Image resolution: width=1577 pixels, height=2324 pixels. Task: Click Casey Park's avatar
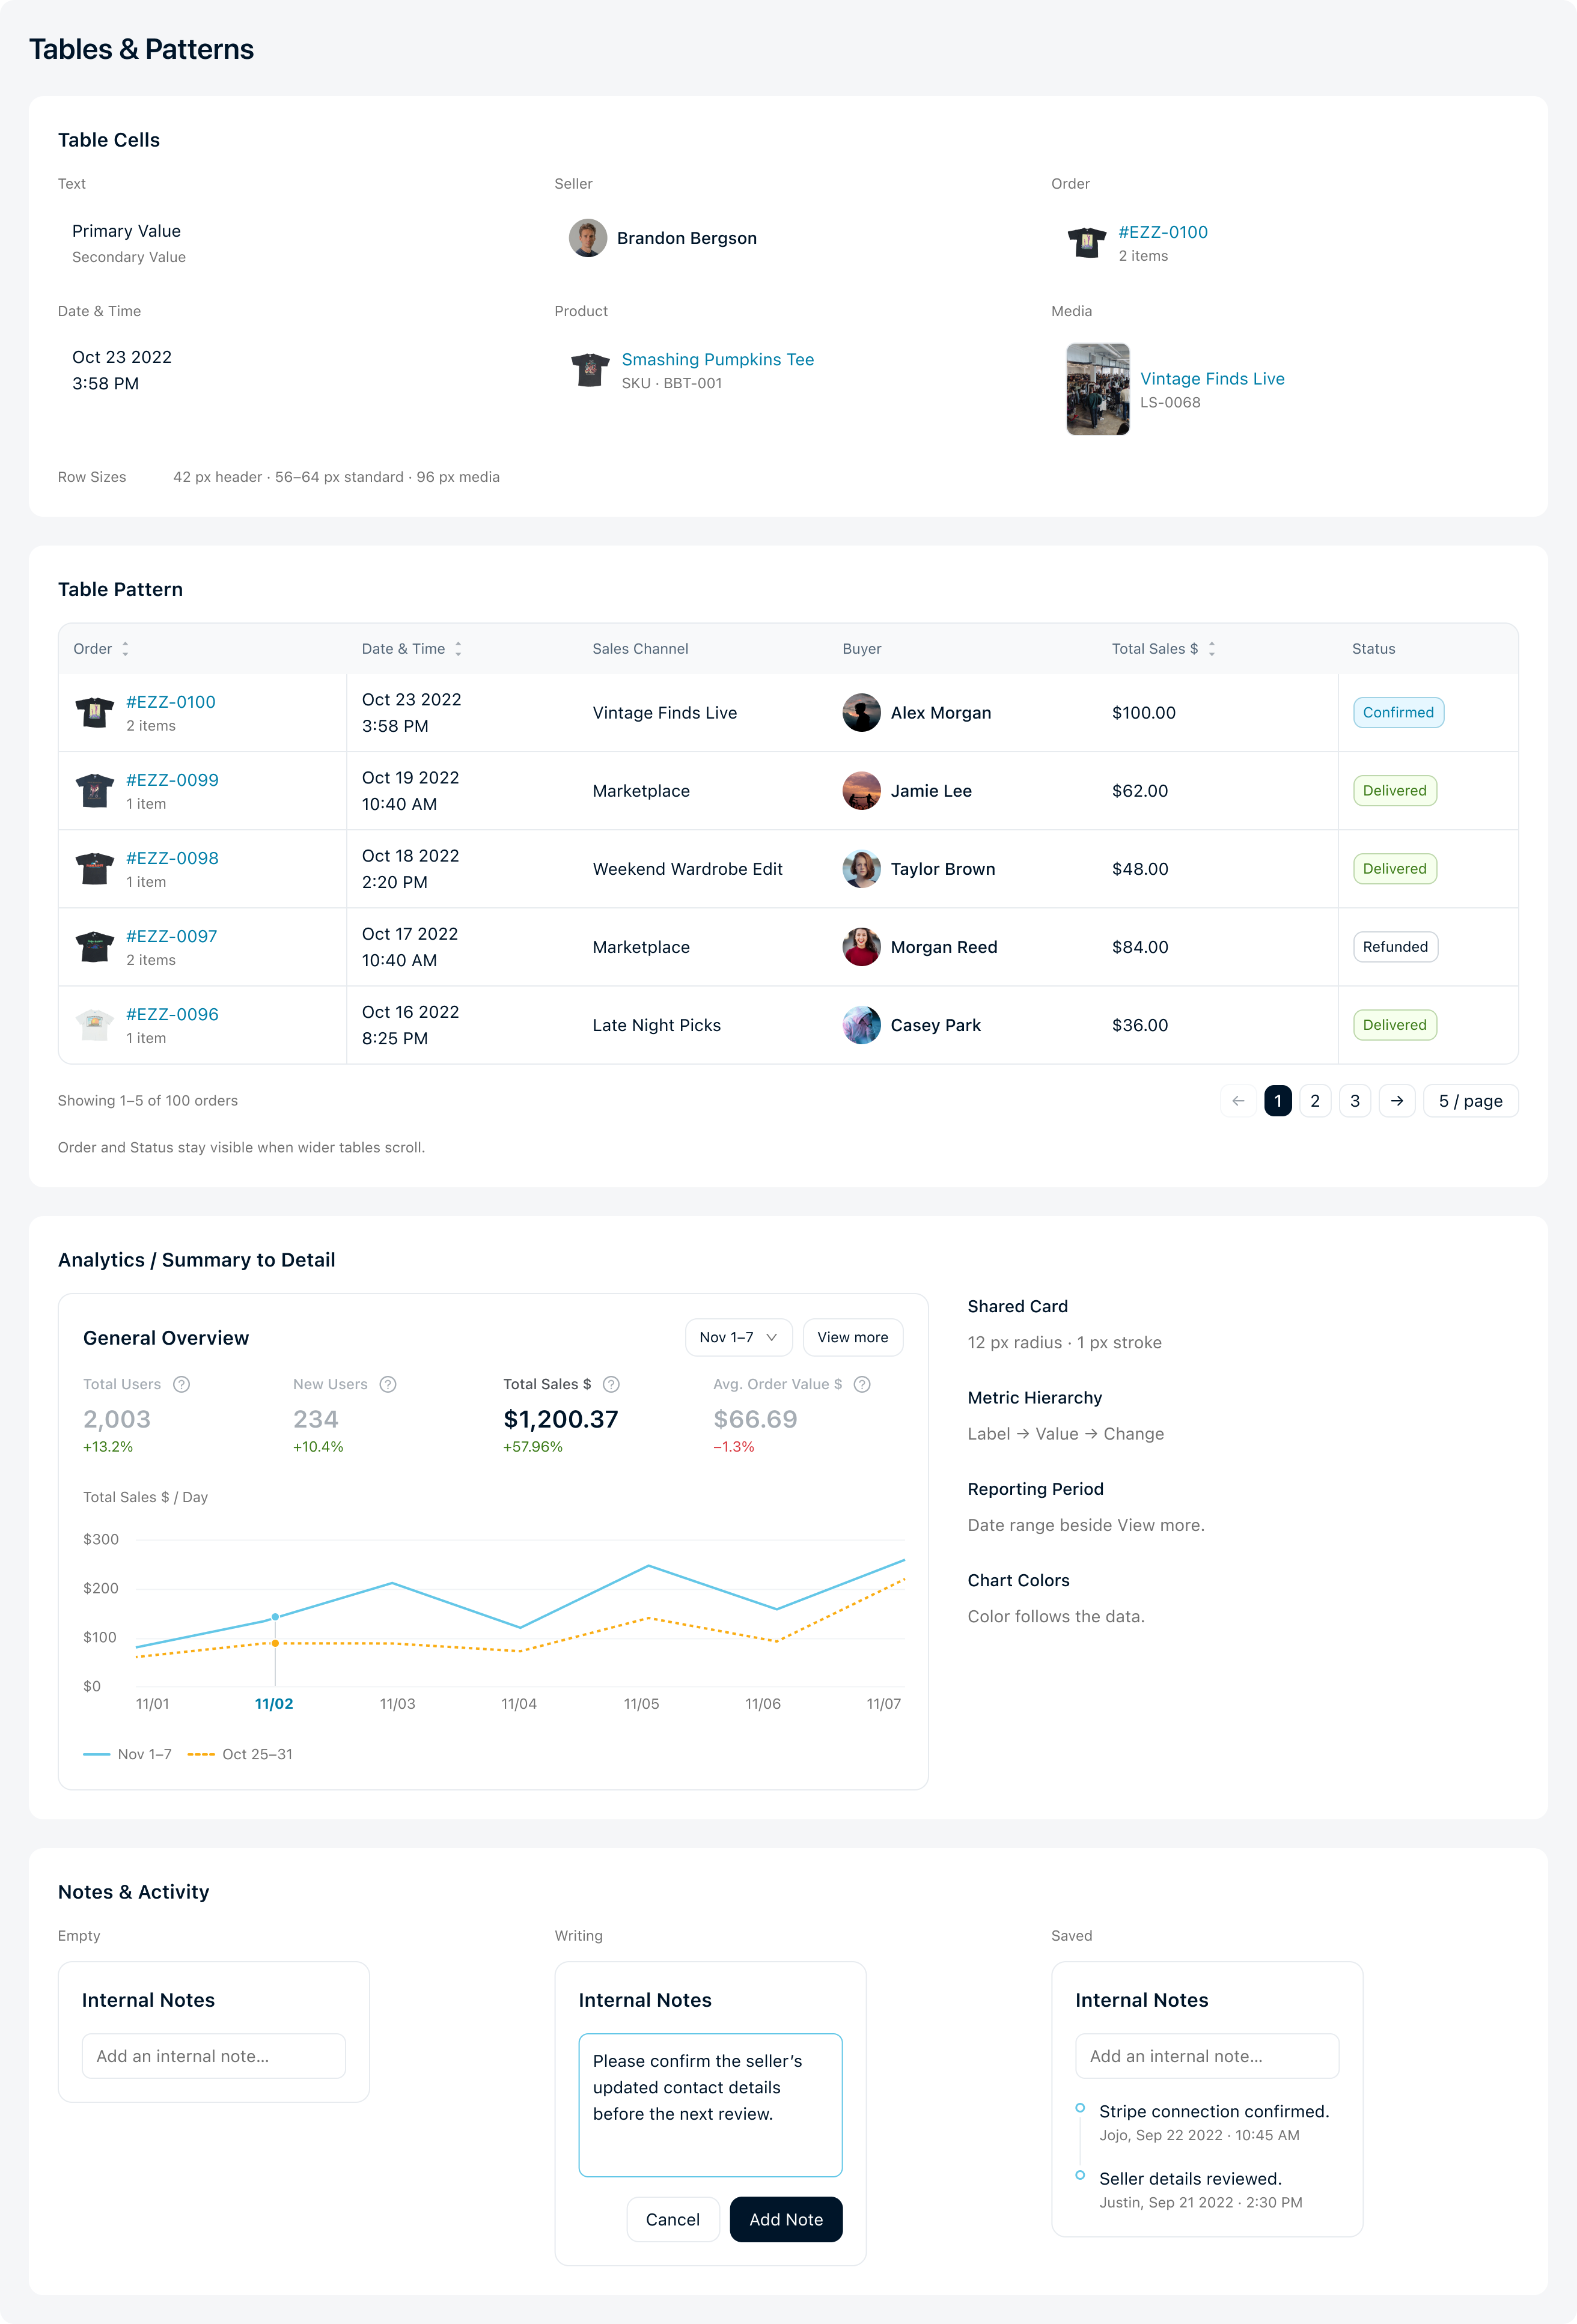click(861, 1025)
